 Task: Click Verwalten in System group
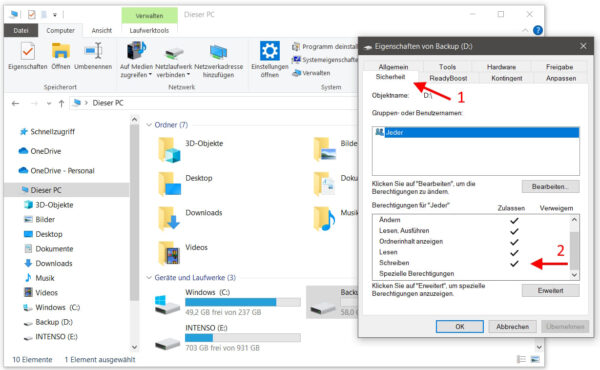(311, 73)
